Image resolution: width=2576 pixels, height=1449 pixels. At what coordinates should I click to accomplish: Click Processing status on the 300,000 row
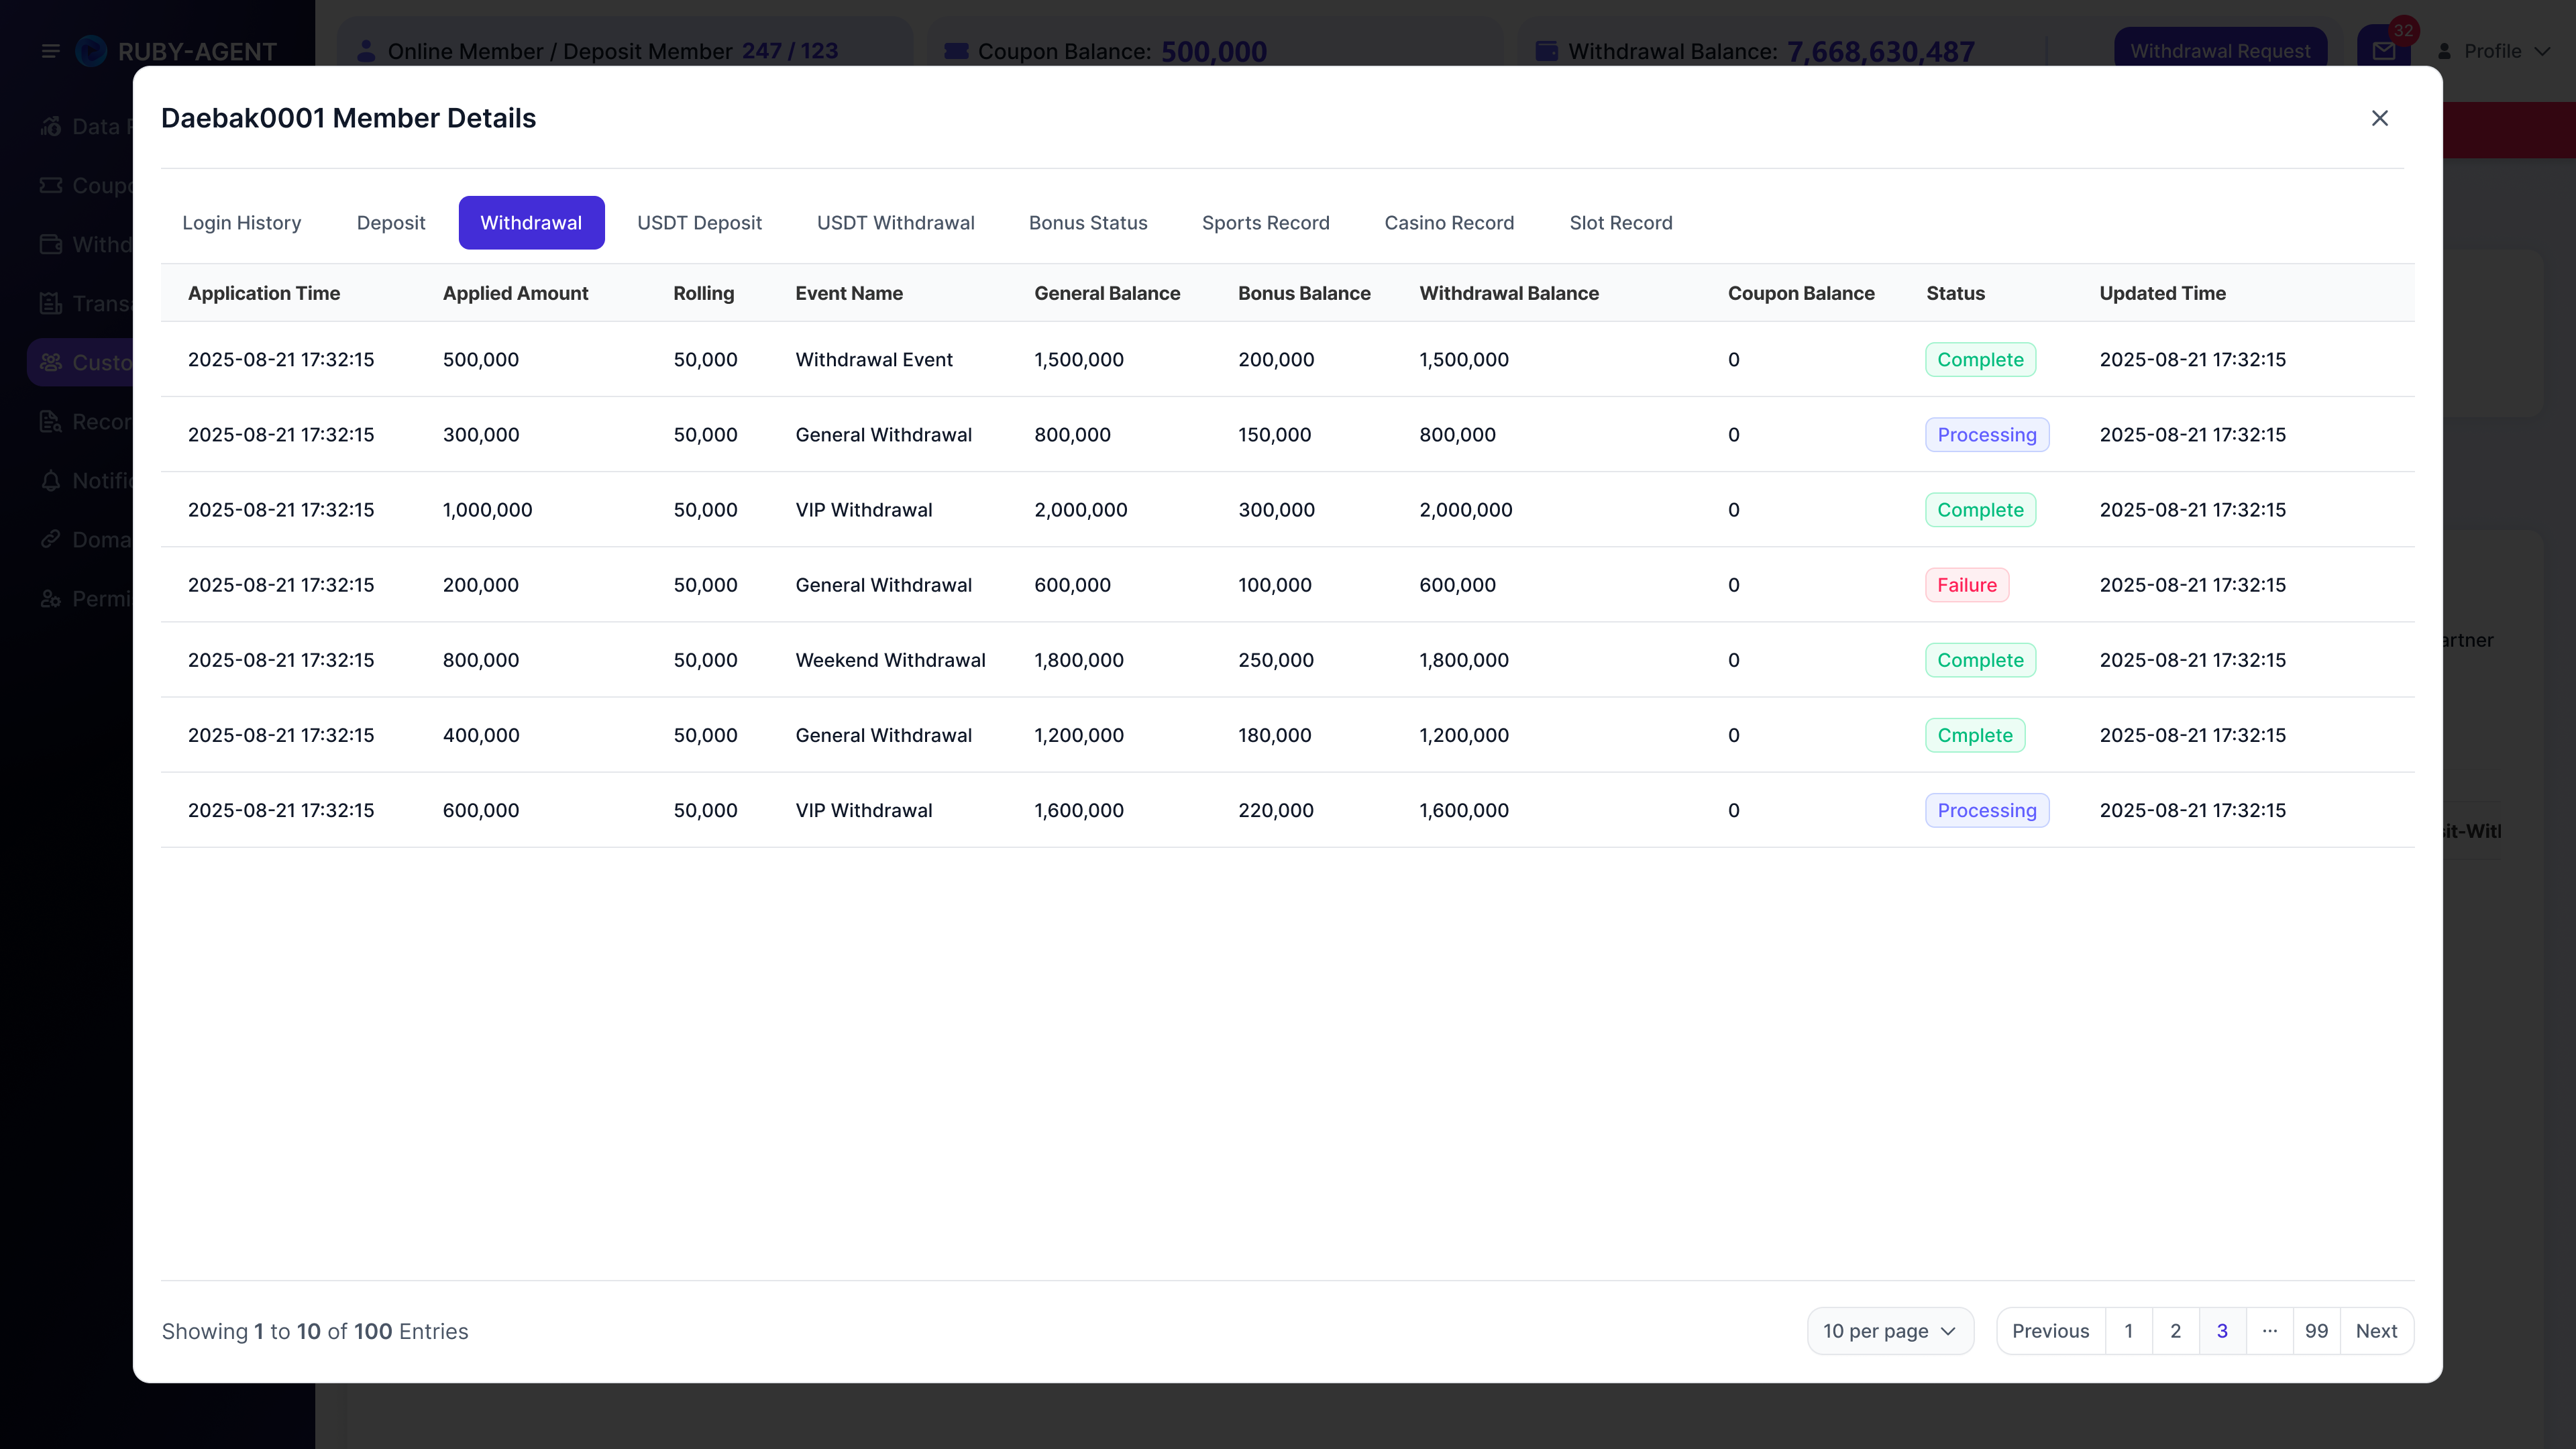[1987, 434]
